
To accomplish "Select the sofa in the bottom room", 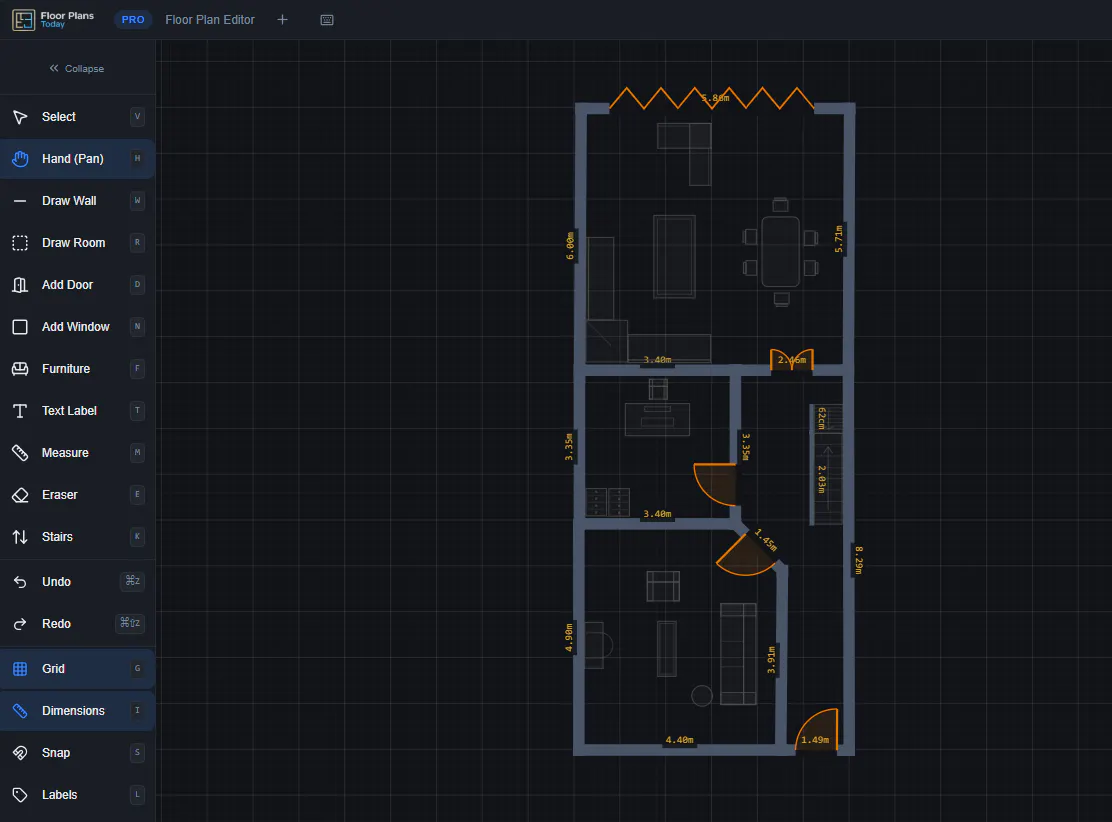I will coord(738,654).
